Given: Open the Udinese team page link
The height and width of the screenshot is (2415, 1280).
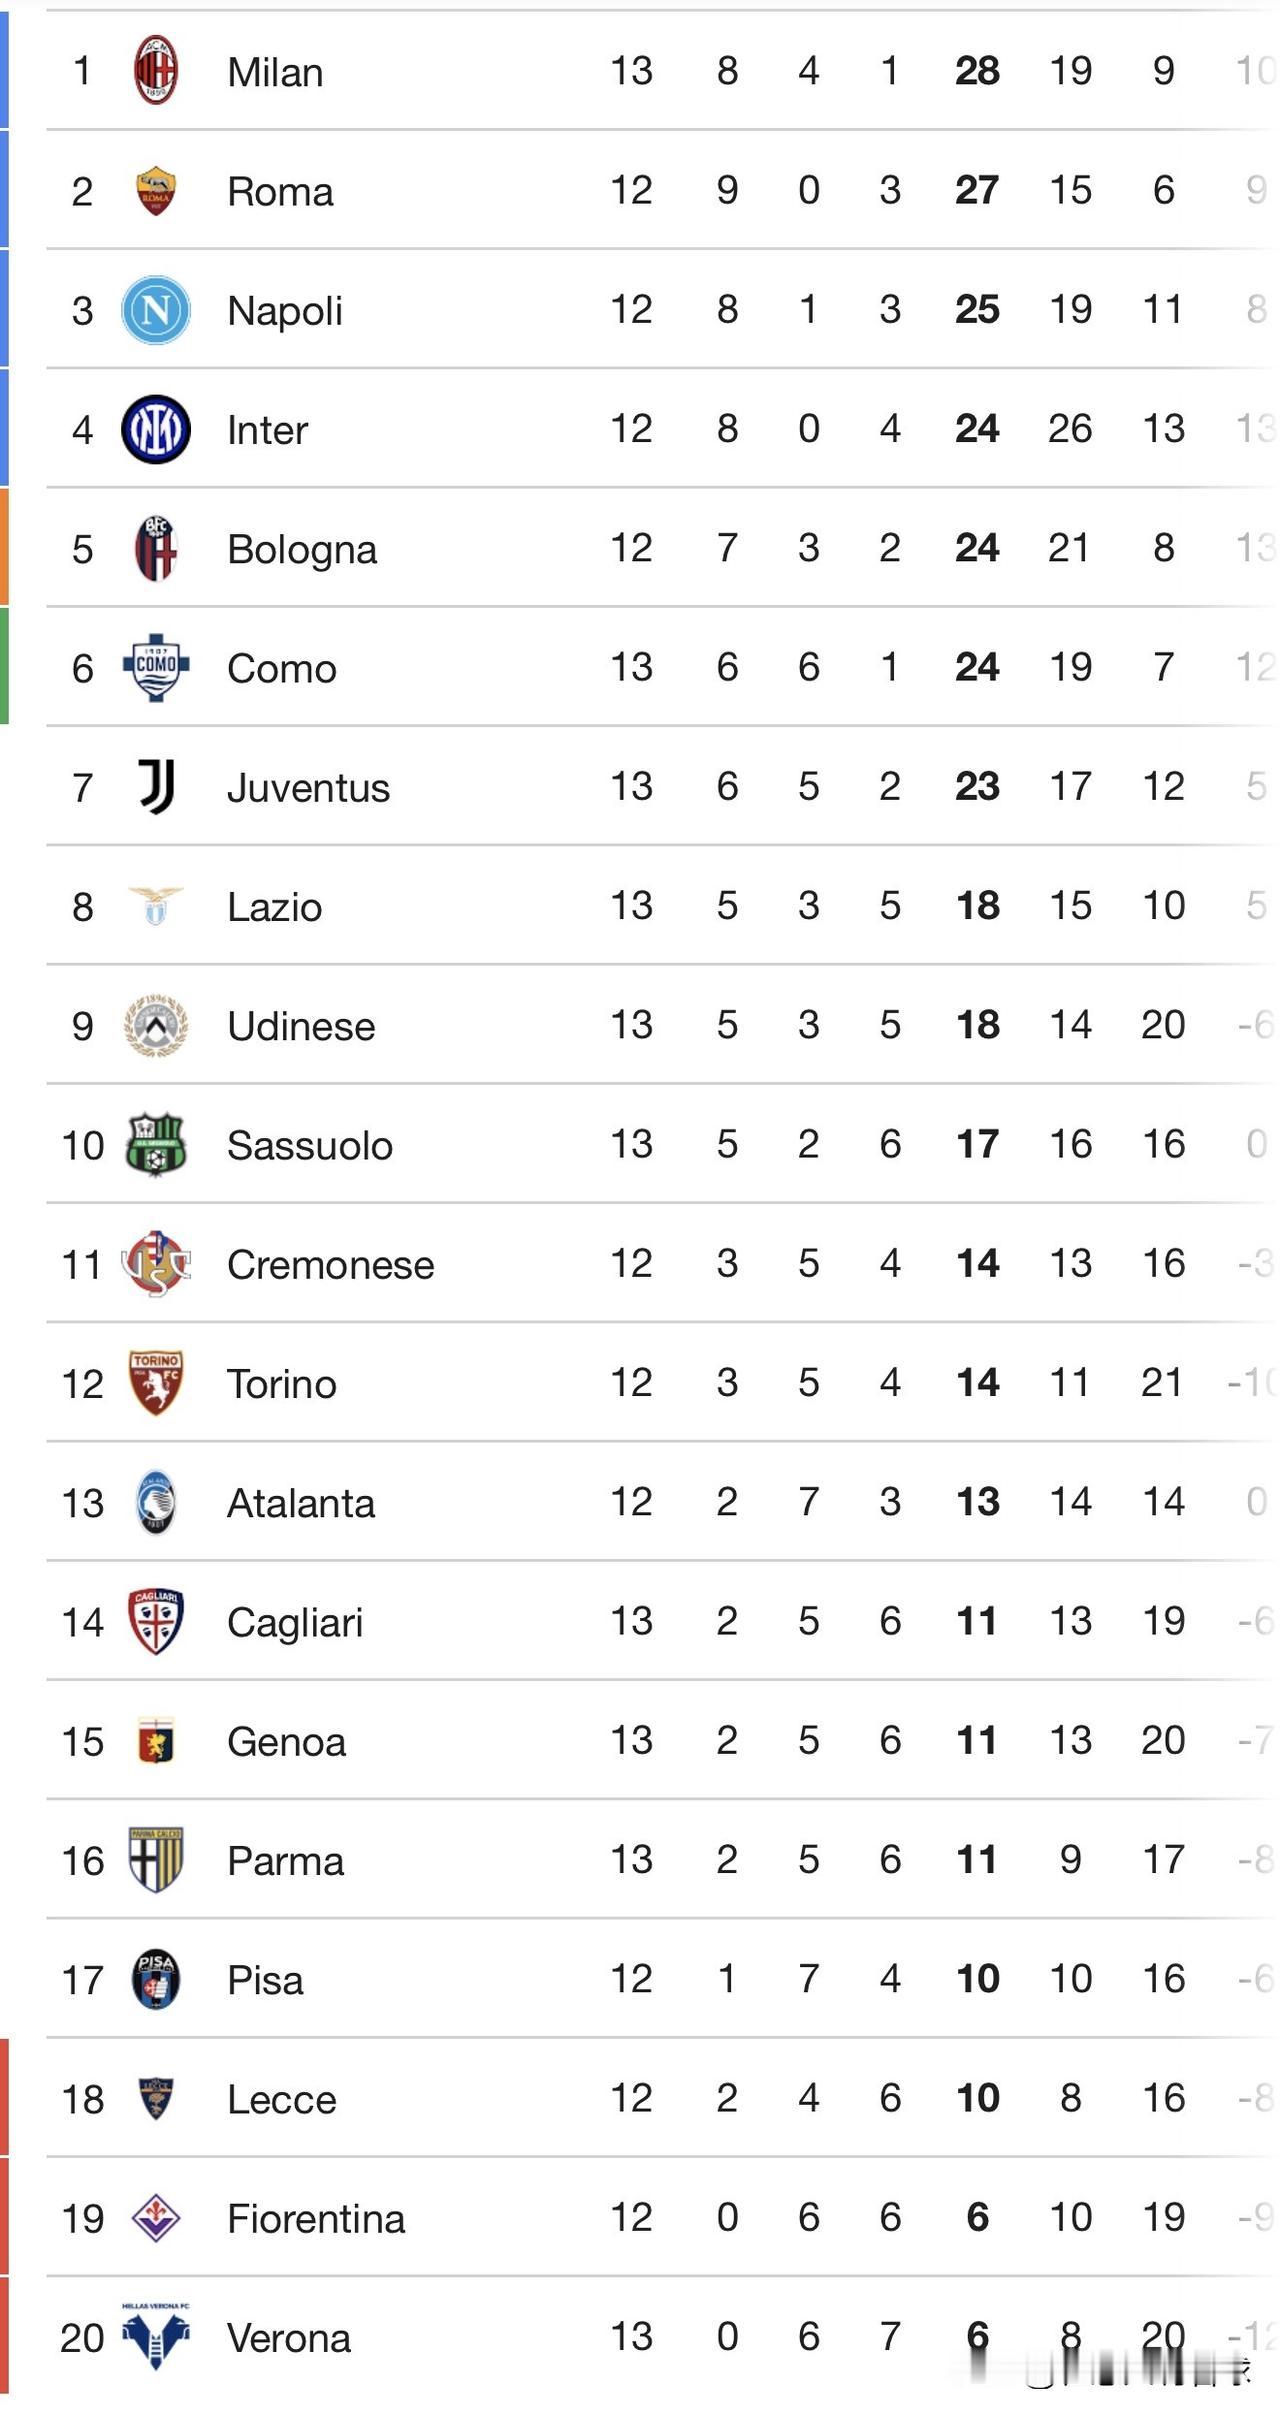Looking at the screenshot, I should point(300,1026).
